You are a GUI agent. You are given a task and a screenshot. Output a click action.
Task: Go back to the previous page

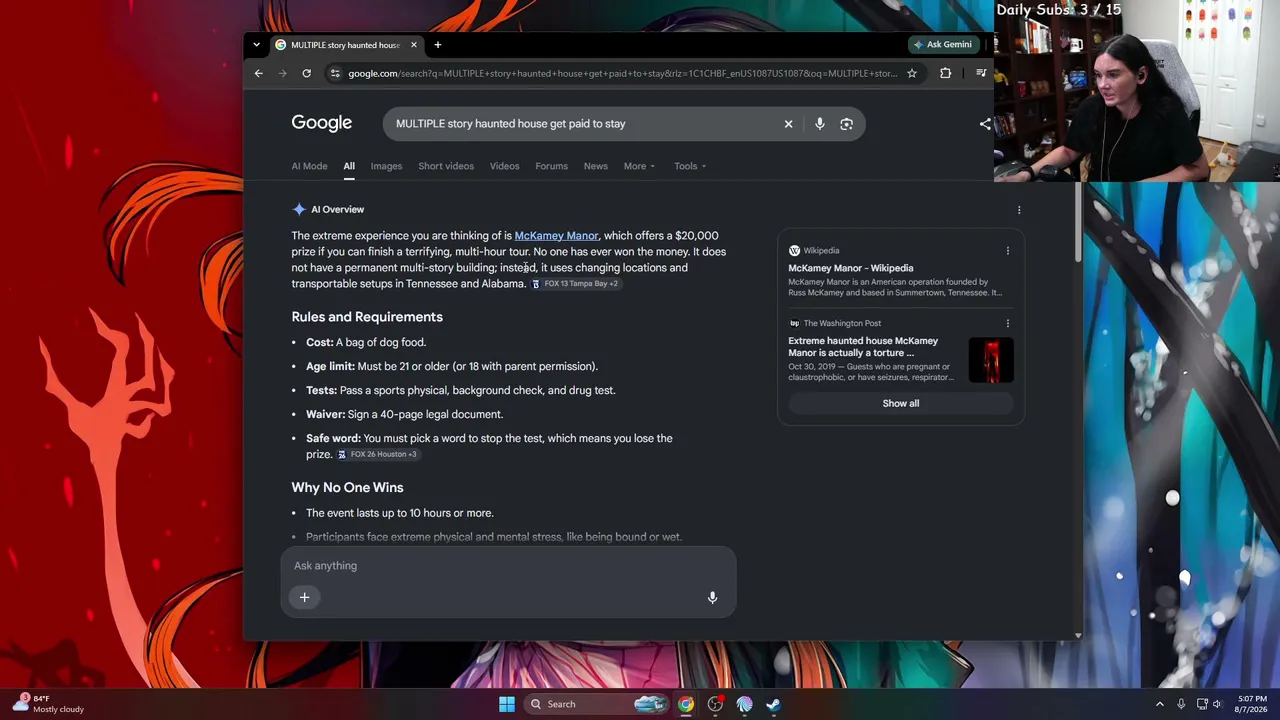pyautogui.click(x=258, y=73)
